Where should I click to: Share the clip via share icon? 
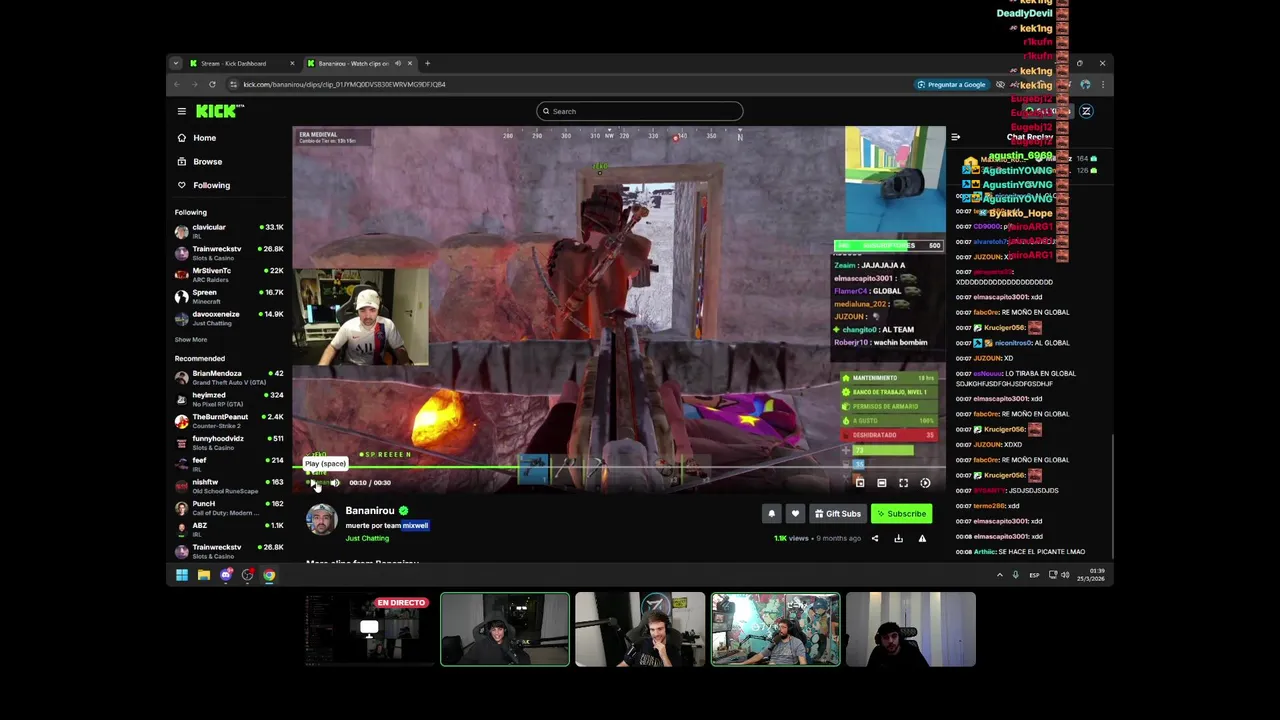tap(875, 539)
